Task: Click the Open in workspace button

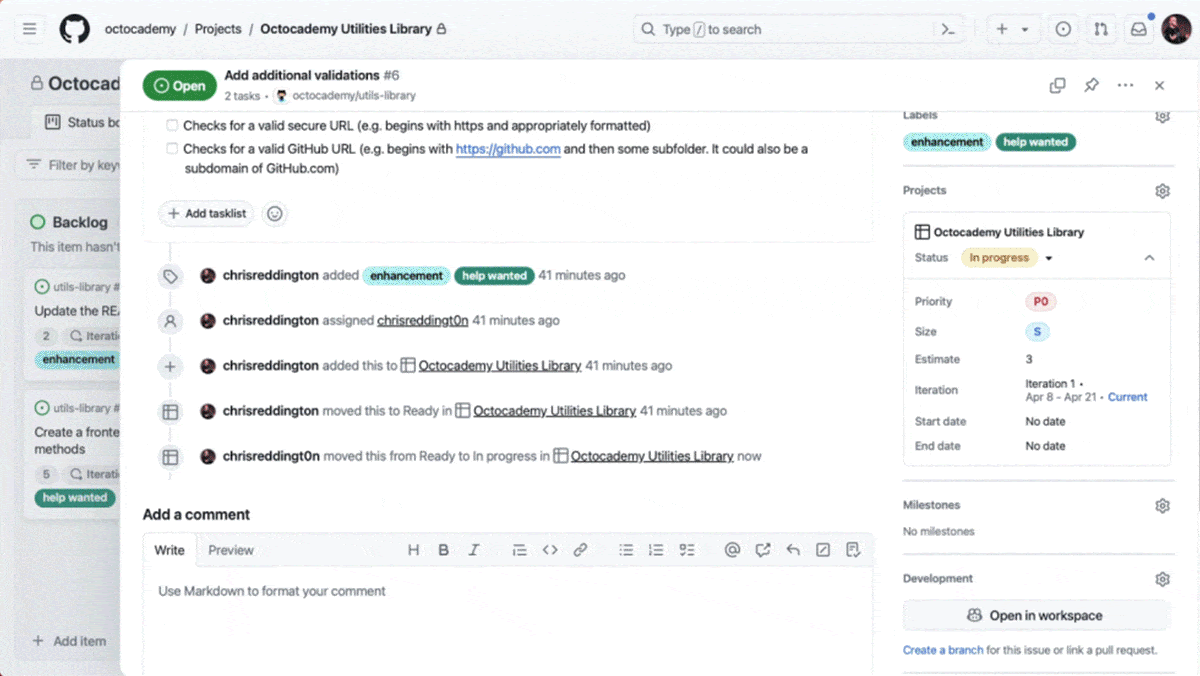Action: (x=1036, y=616)
